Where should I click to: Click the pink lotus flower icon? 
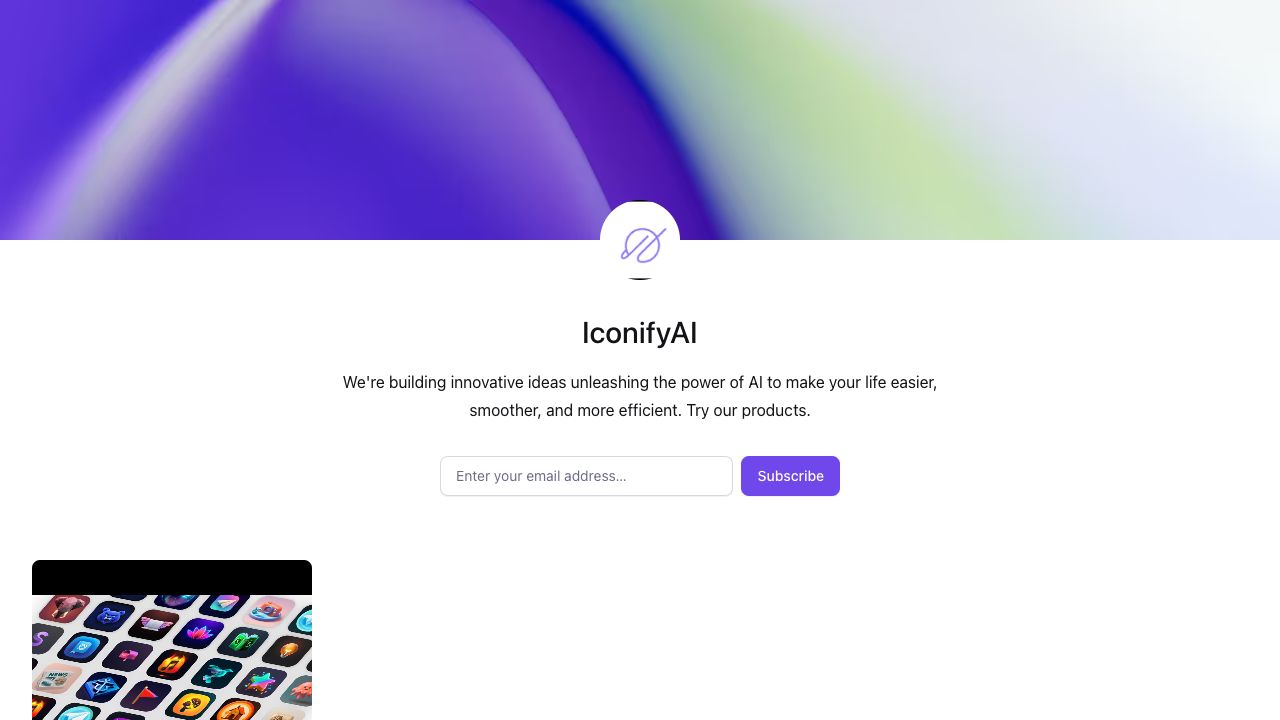click(x=198, y=633)
